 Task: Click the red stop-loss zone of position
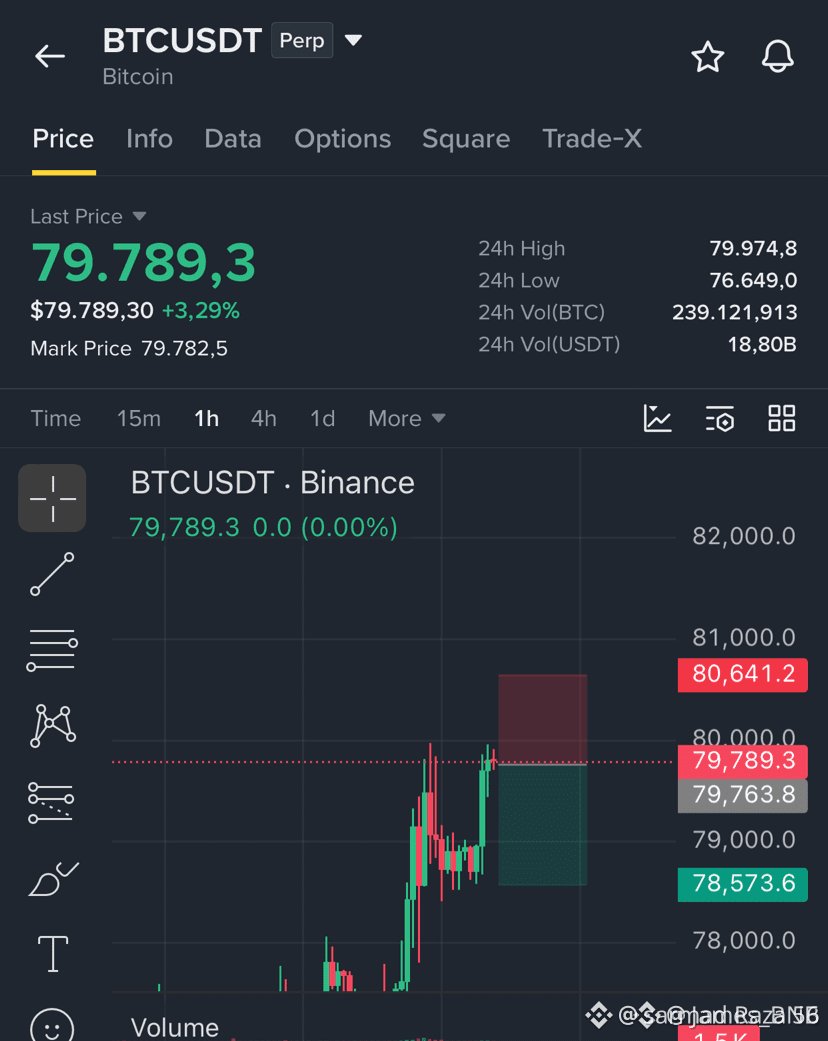click(x=542, y=719)
